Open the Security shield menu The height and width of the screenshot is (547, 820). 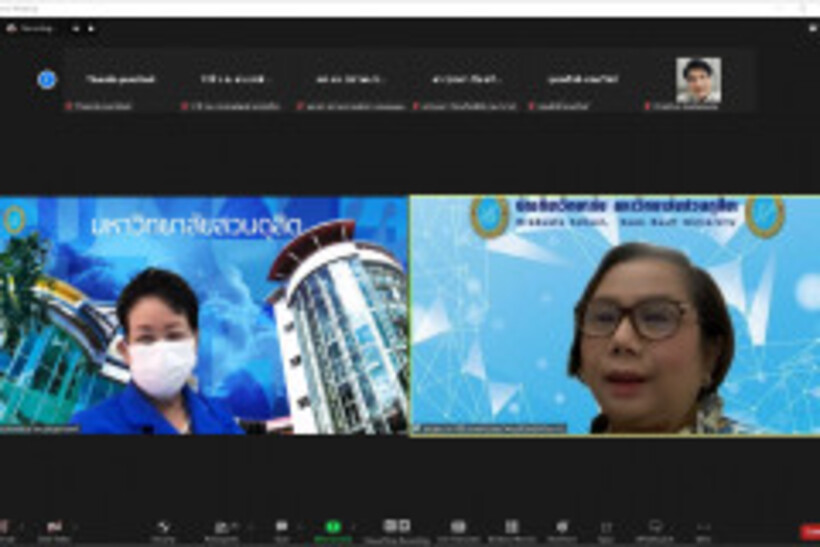tap(163, 530)
